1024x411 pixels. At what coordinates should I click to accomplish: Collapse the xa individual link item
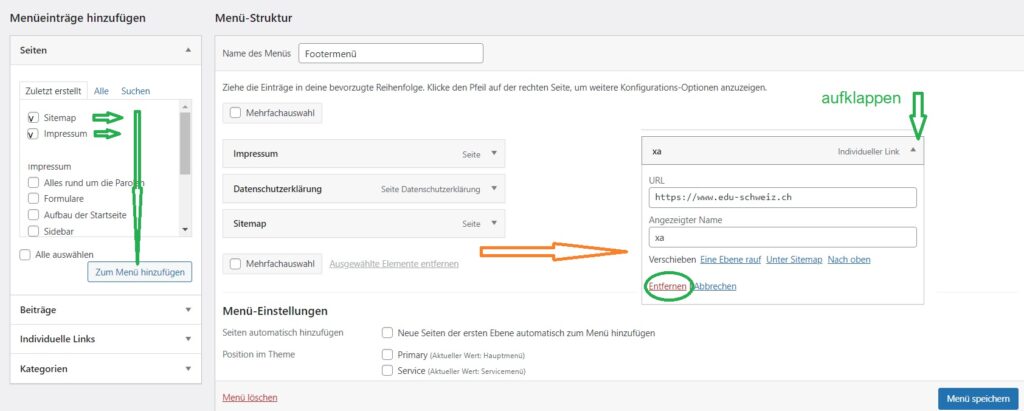click(912, 151)
